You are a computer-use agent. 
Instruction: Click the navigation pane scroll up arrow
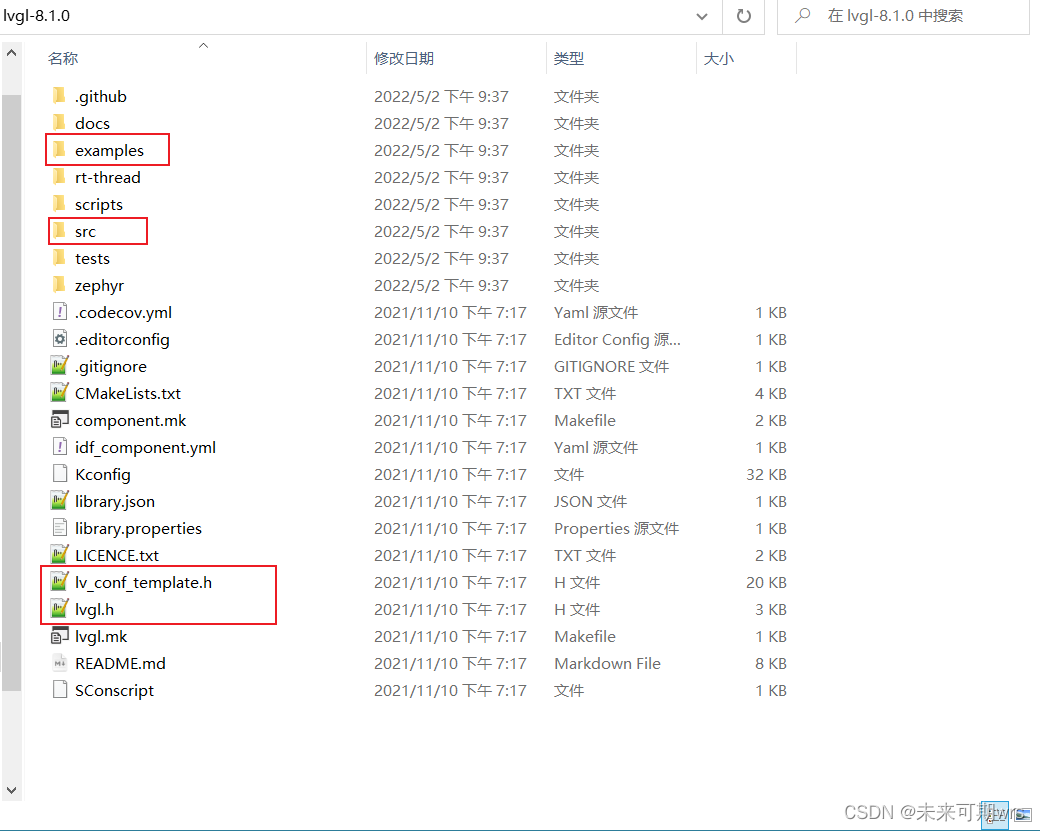11,52
